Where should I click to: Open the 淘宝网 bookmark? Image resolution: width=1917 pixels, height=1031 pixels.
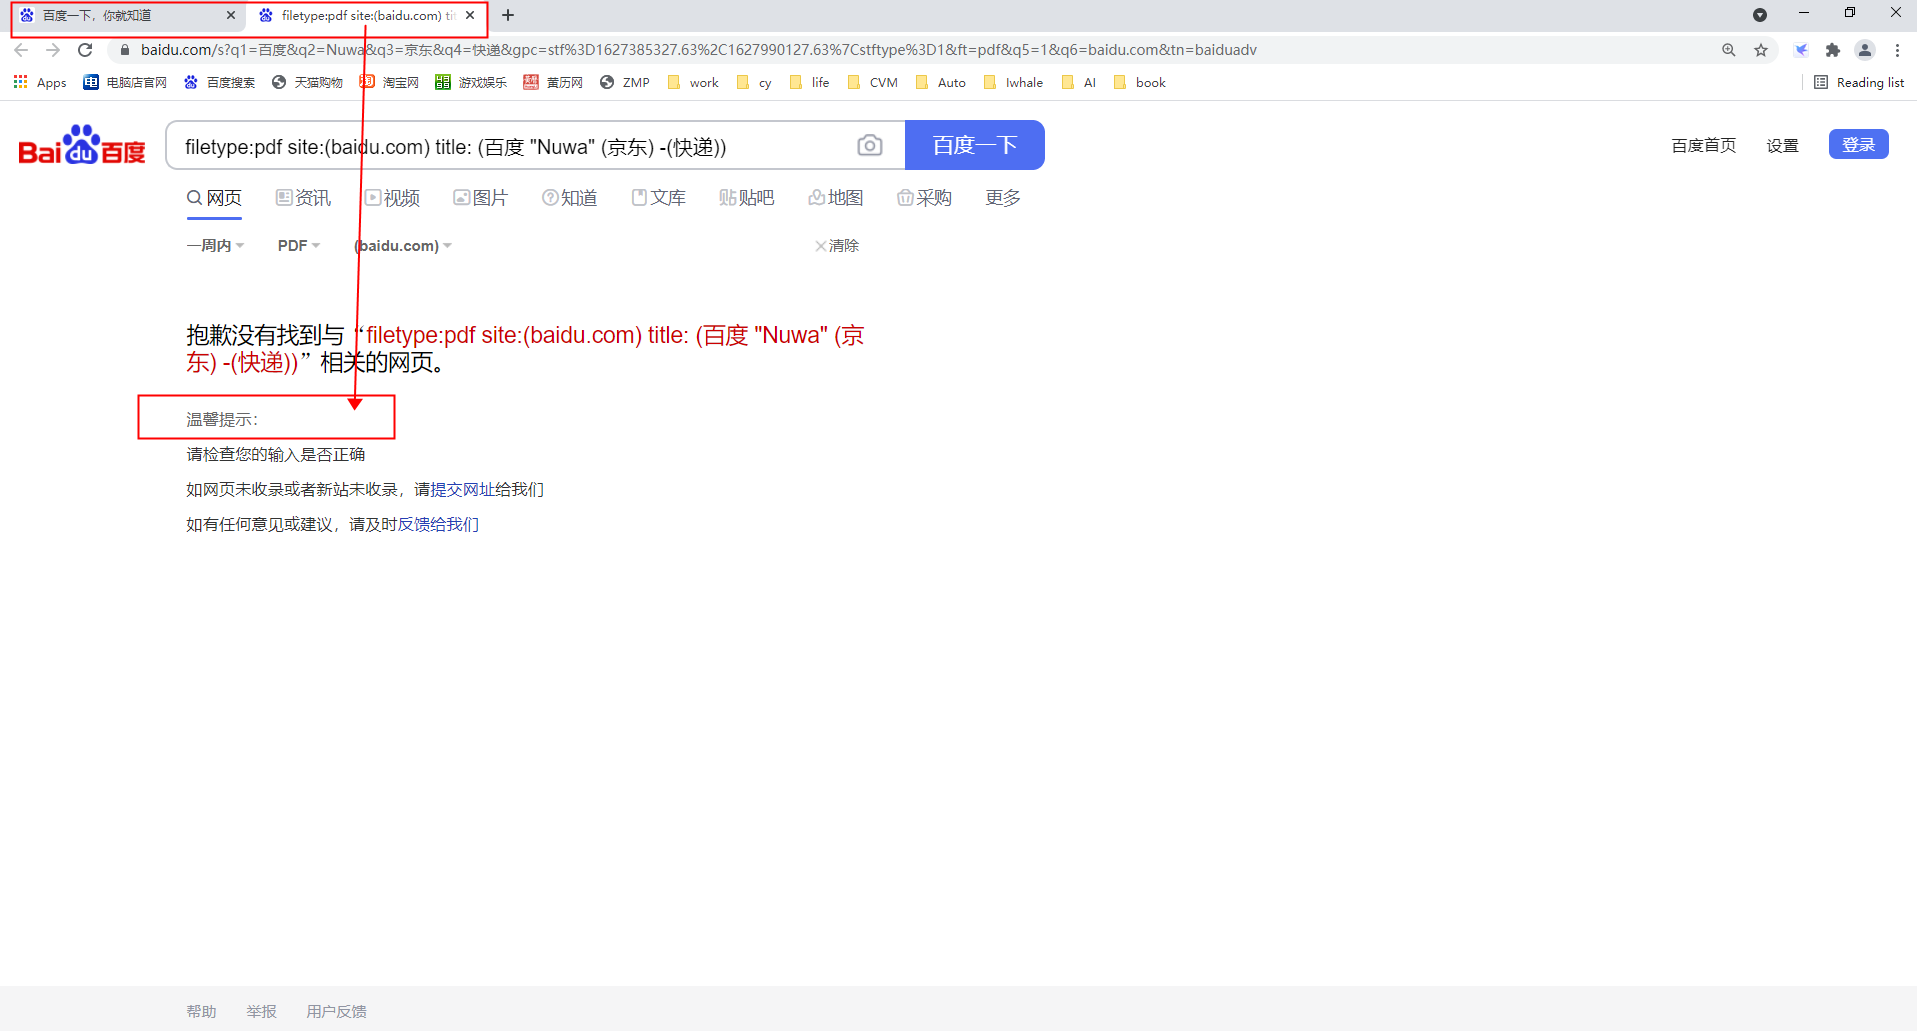[389, 83]
